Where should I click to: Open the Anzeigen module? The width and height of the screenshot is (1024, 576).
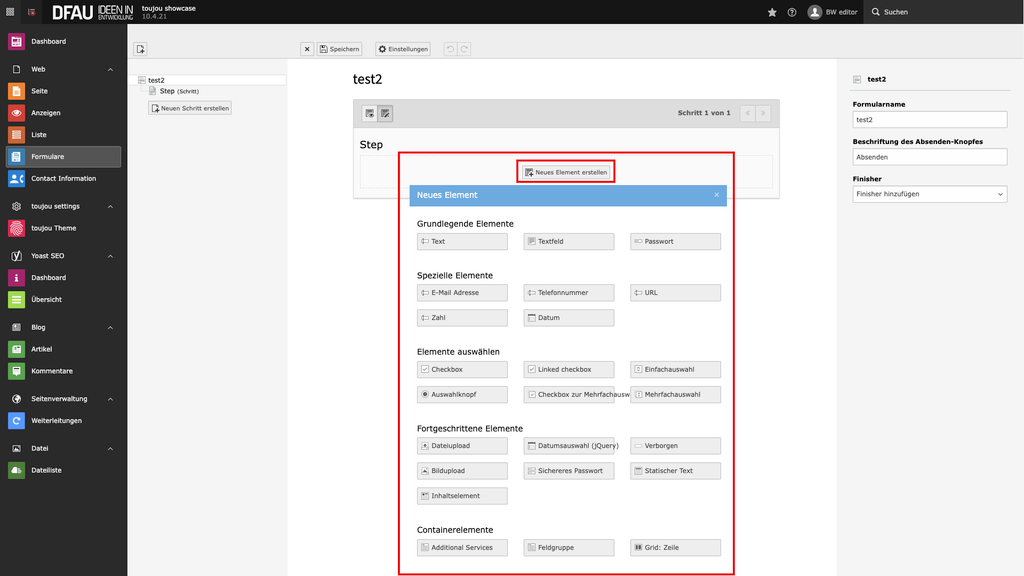tap(63, 113)
